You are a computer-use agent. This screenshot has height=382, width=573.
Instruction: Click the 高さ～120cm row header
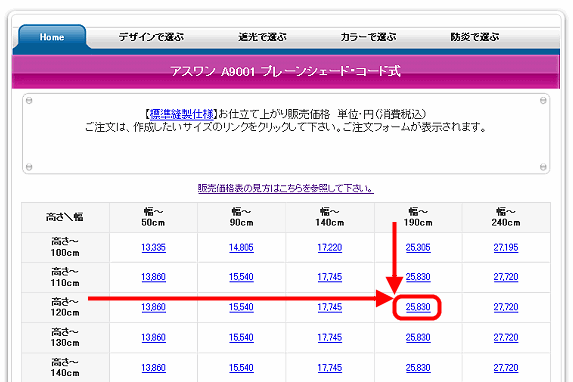pos(65,307)
